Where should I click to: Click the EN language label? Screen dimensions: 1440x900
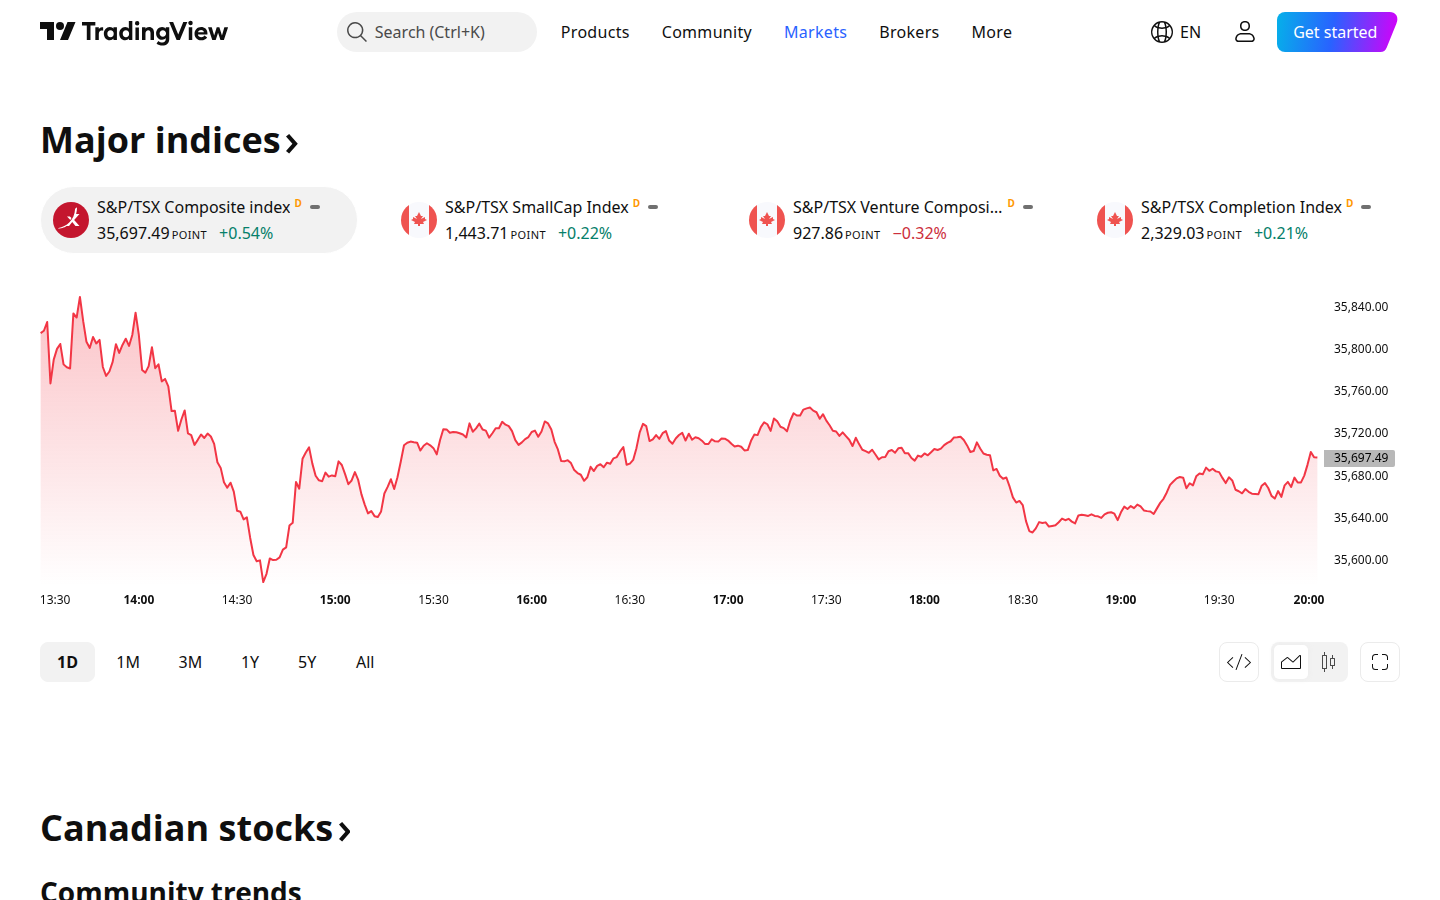[1190, 32]
